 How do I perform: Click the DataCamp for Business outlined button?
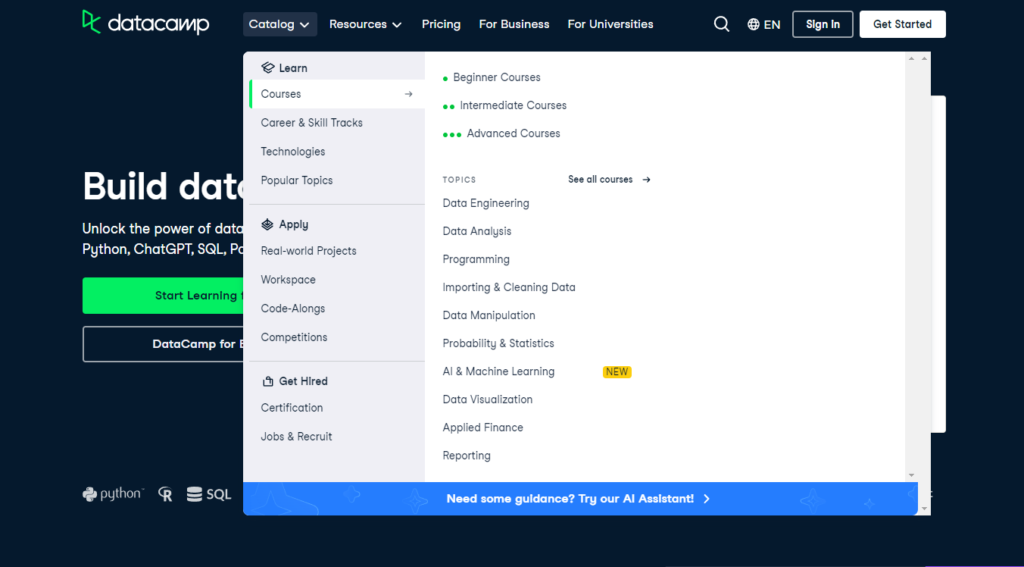(163, 344)
